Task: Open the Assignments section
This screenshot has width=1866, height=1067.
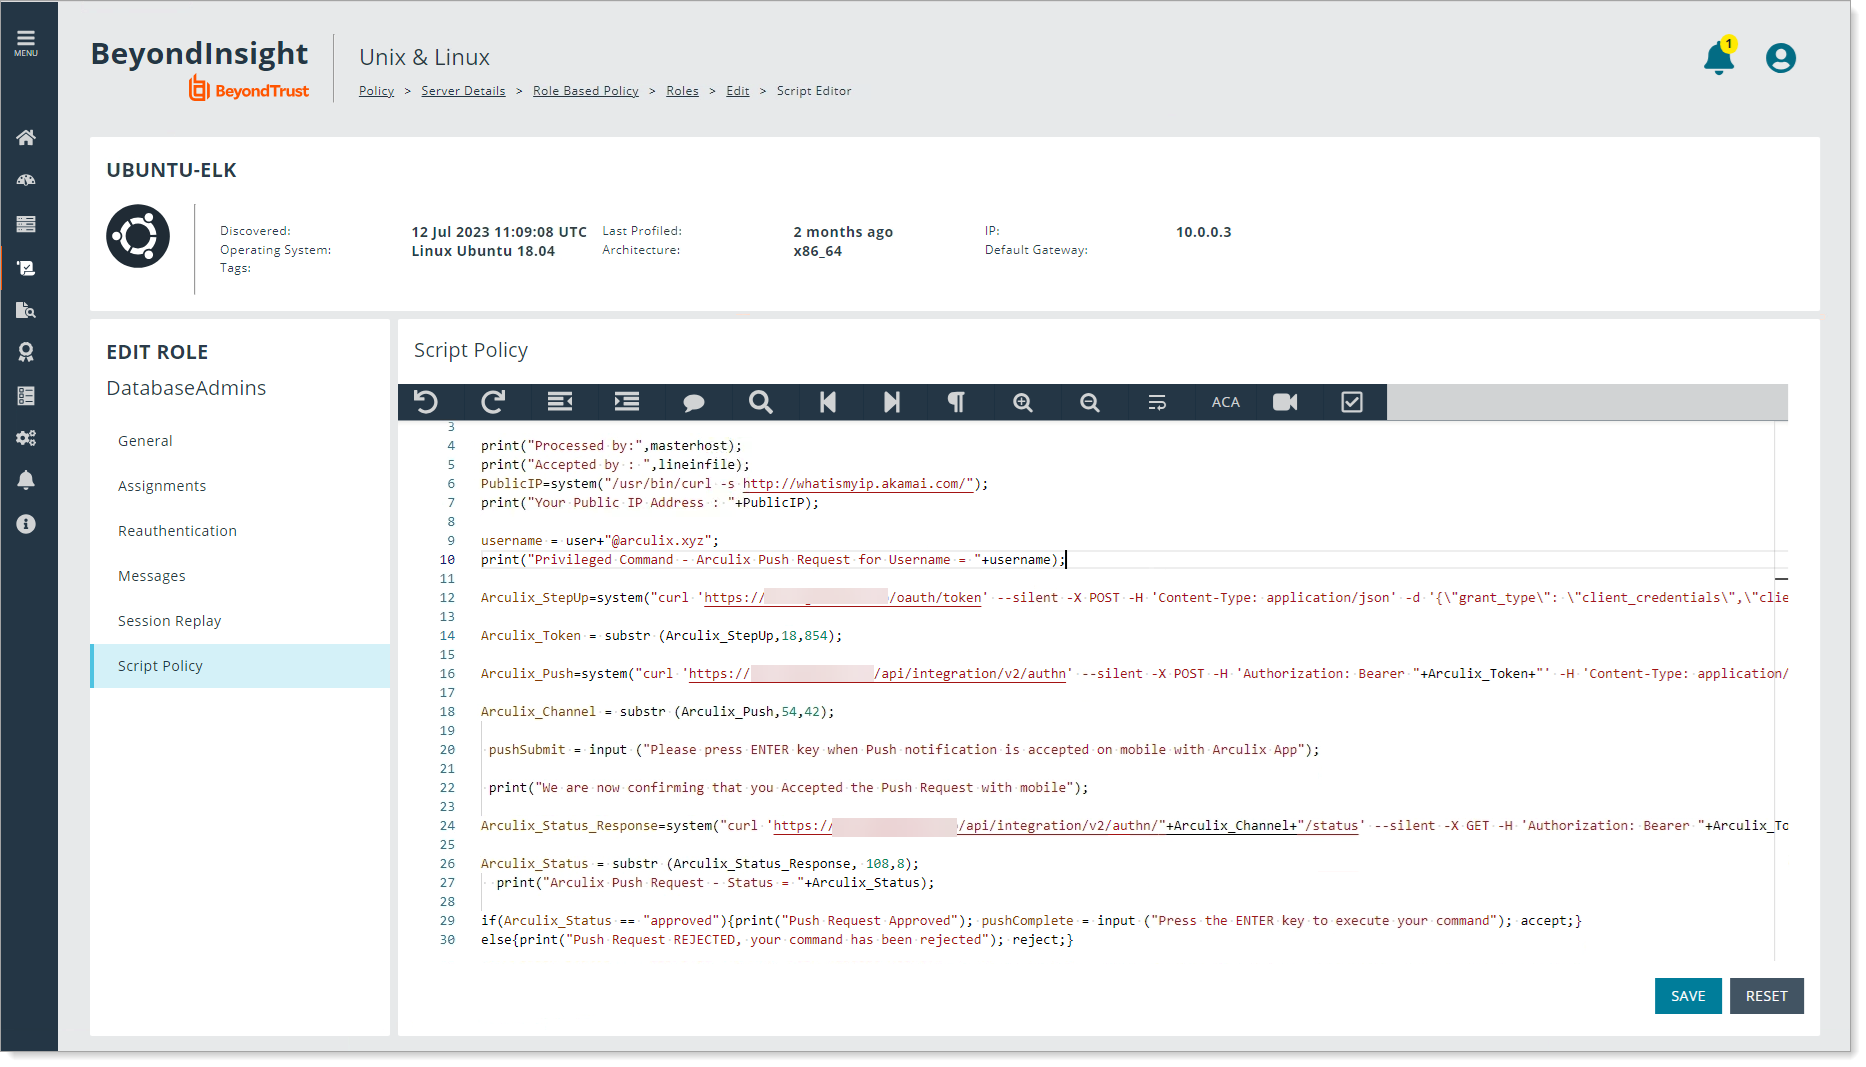Action: 240,486
